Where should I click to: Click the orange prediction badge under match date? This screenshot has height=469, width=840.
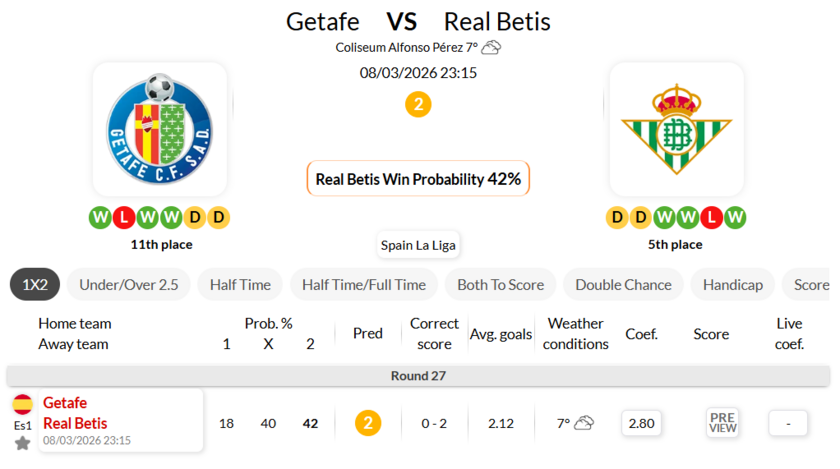click(x=418, y=104)
